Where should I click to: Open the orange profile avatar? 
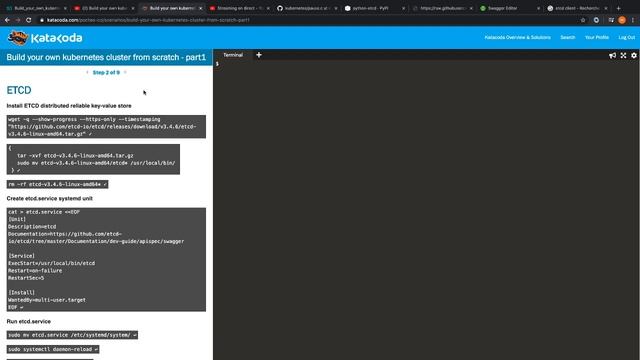click(622, 20)
